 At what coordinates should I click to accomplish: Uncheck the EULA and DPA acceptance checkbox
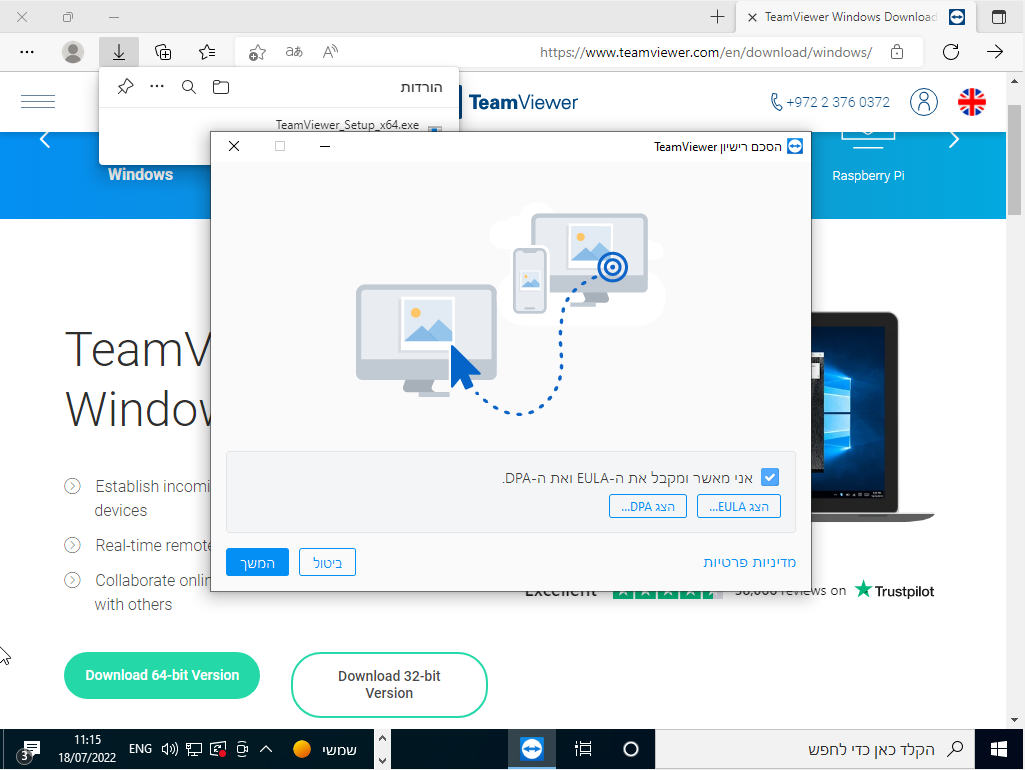click(x=770, y=477)
